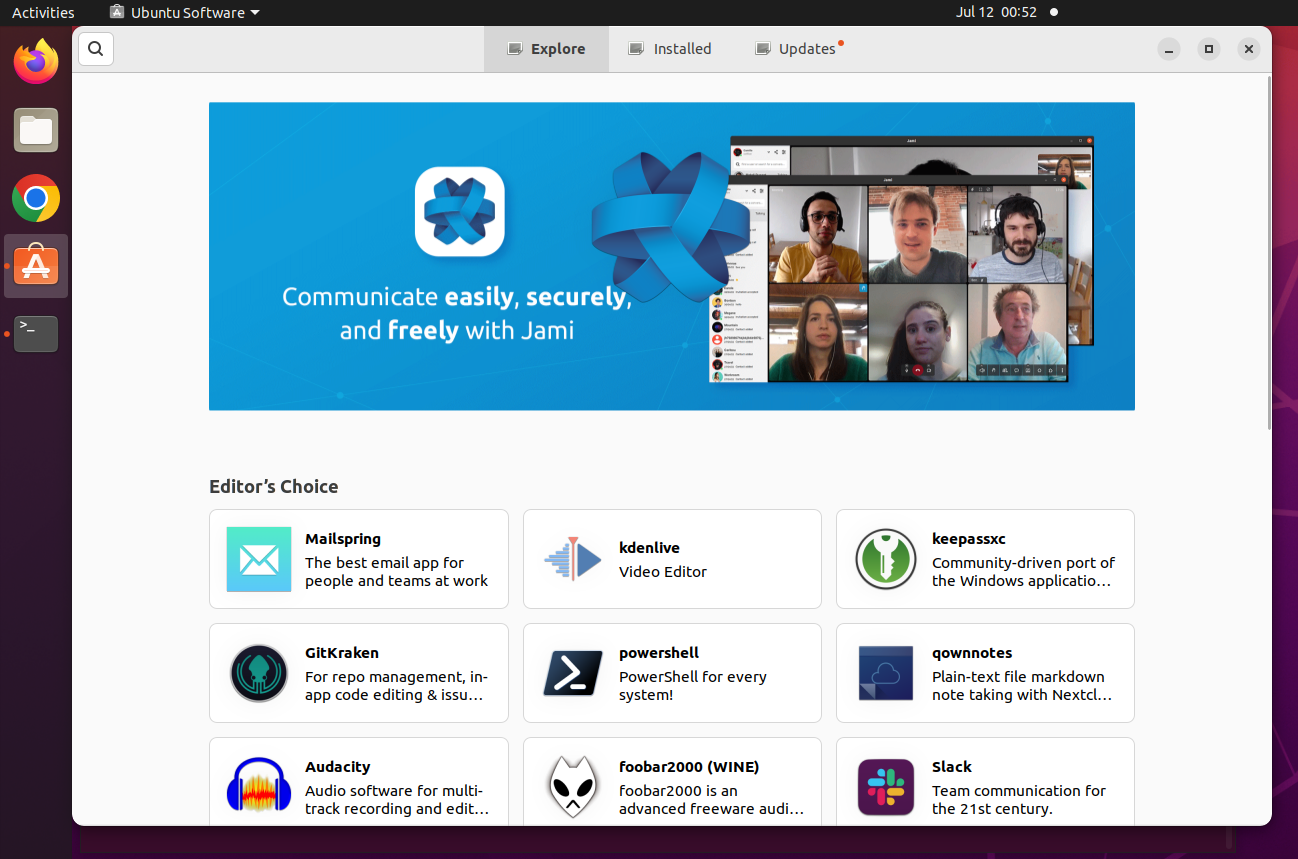
Task: Open the search magnifier button
Action: click(x=96, y=48)
